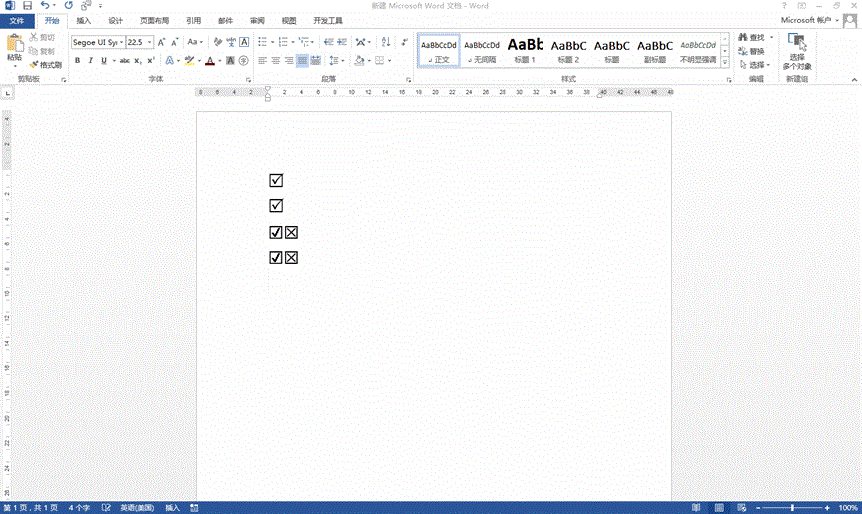The height and width of the screenshot is (514, 862).
Task: Click the Save icon in quick access toolbar
Action: [x=27, y=6]
